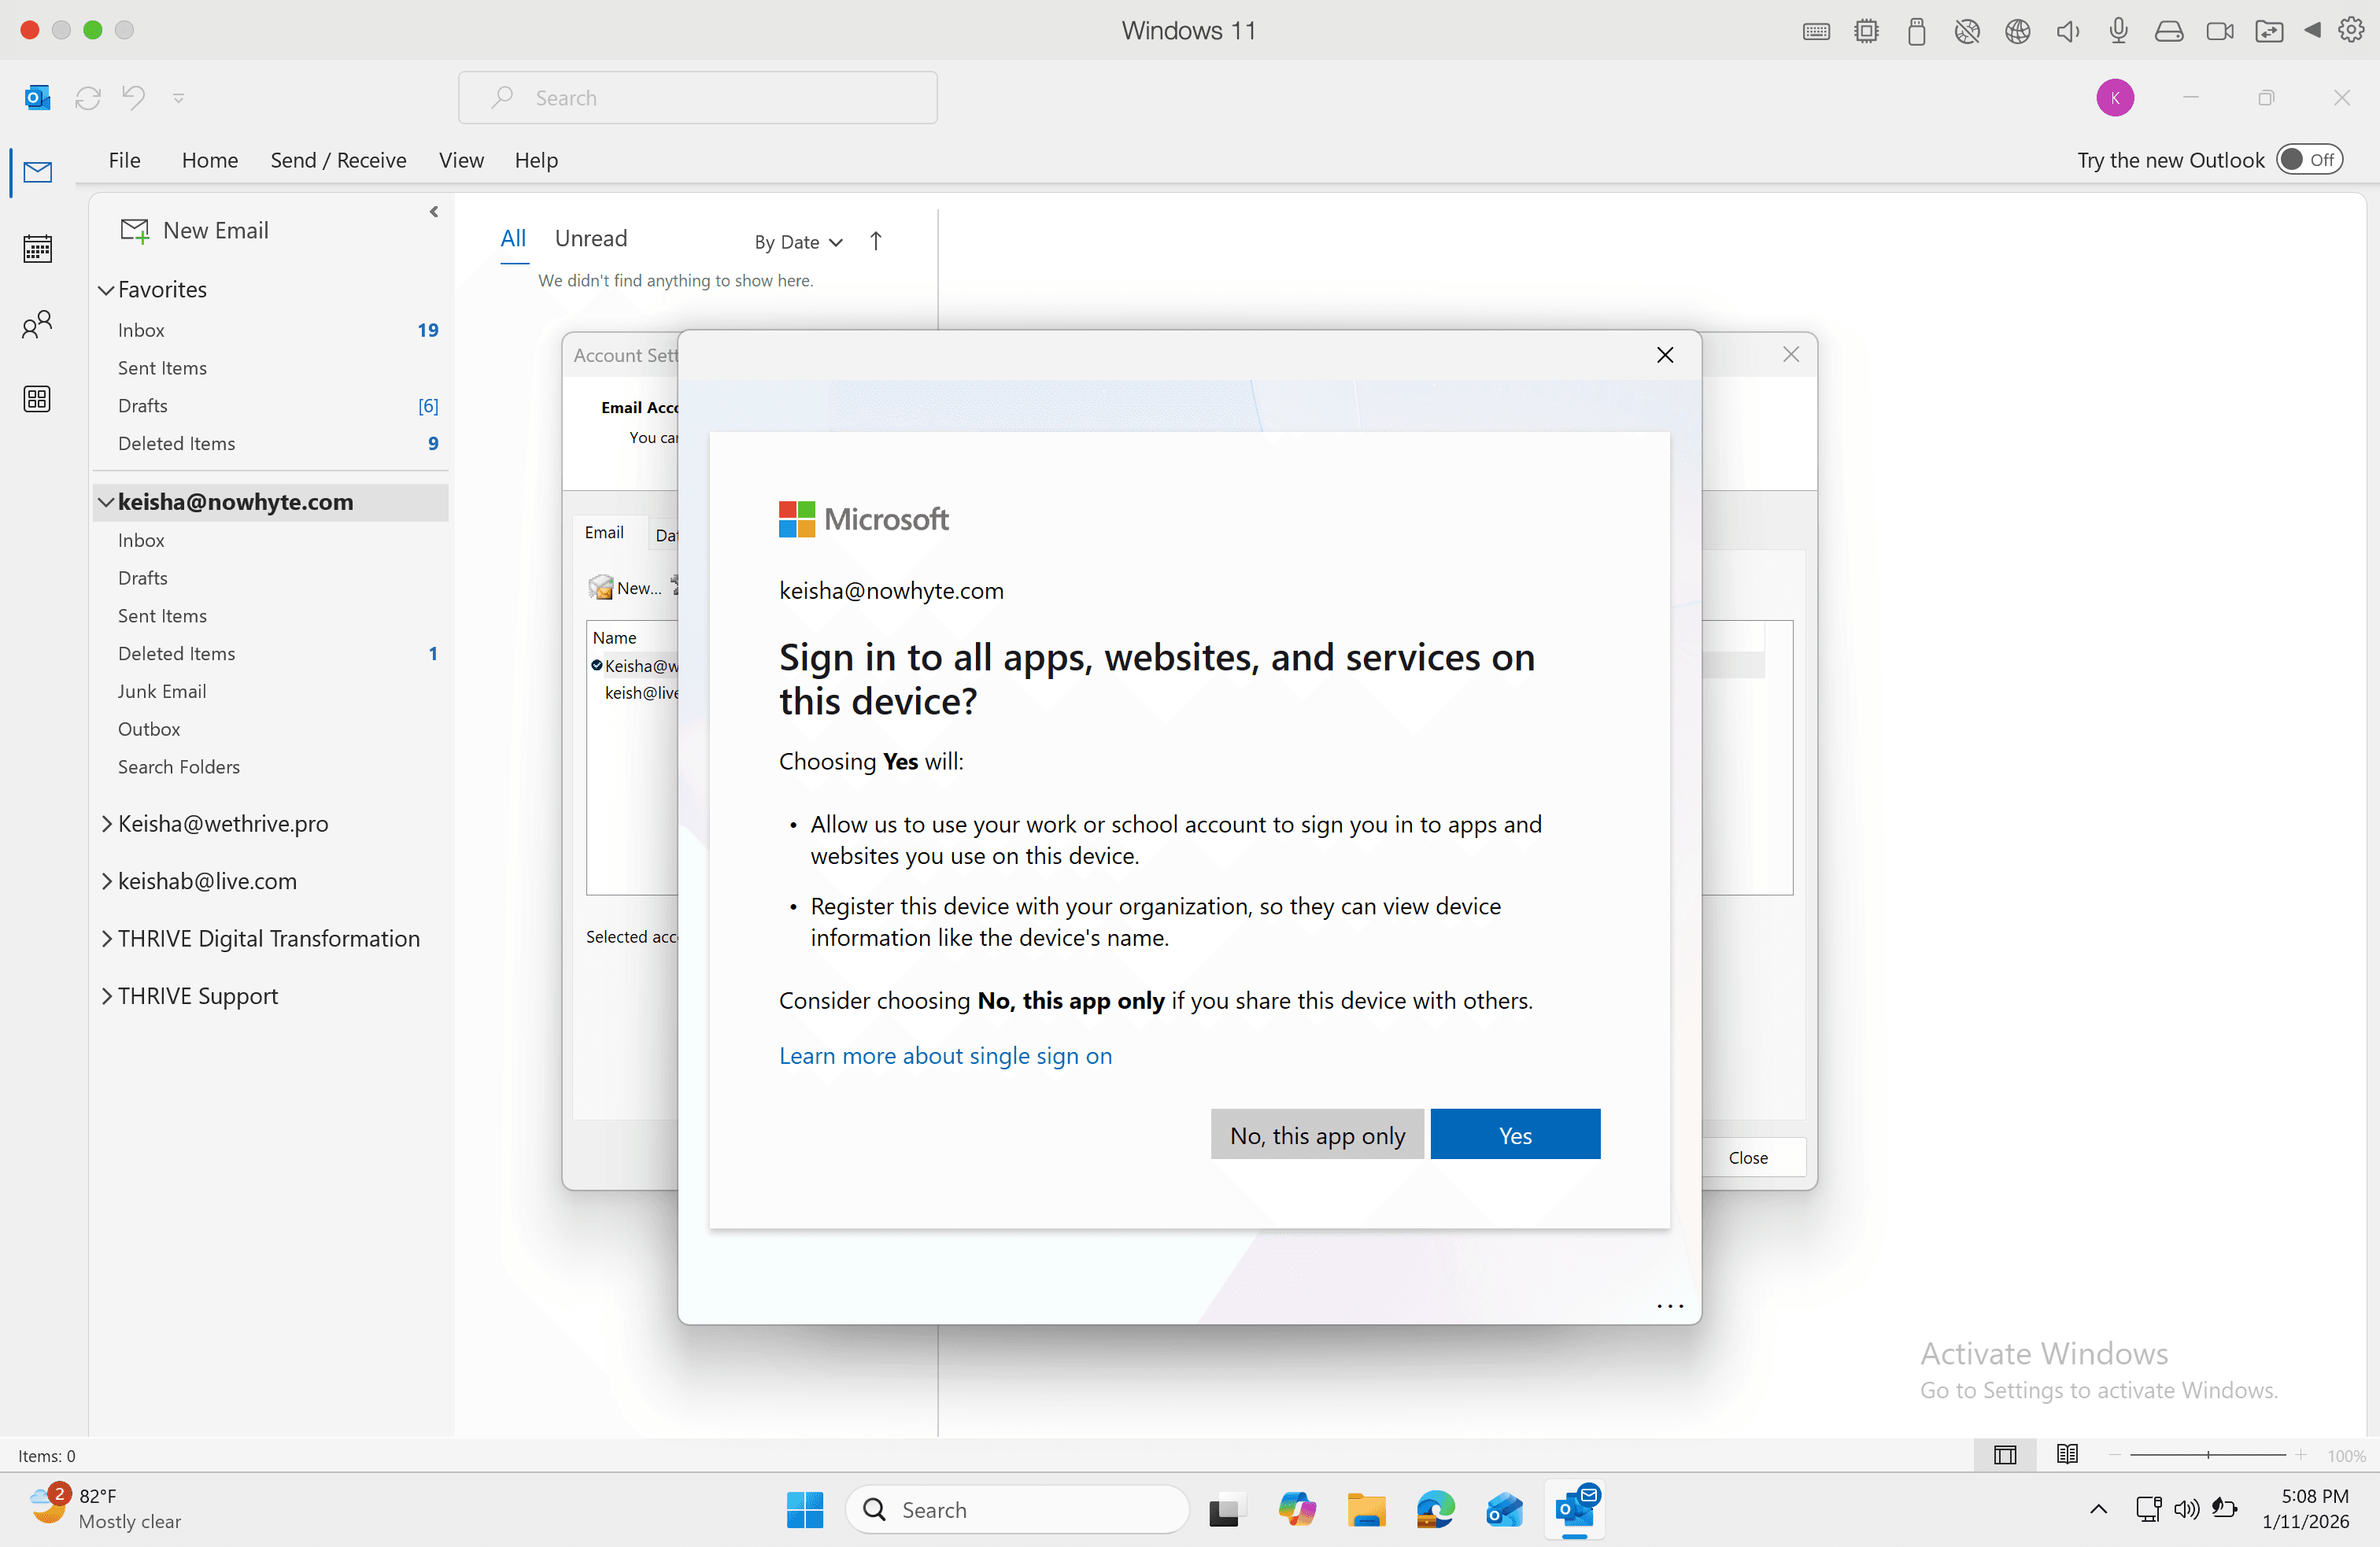Open Learn more about single sign on
2380x1547 pixels.
[945, 1056]
